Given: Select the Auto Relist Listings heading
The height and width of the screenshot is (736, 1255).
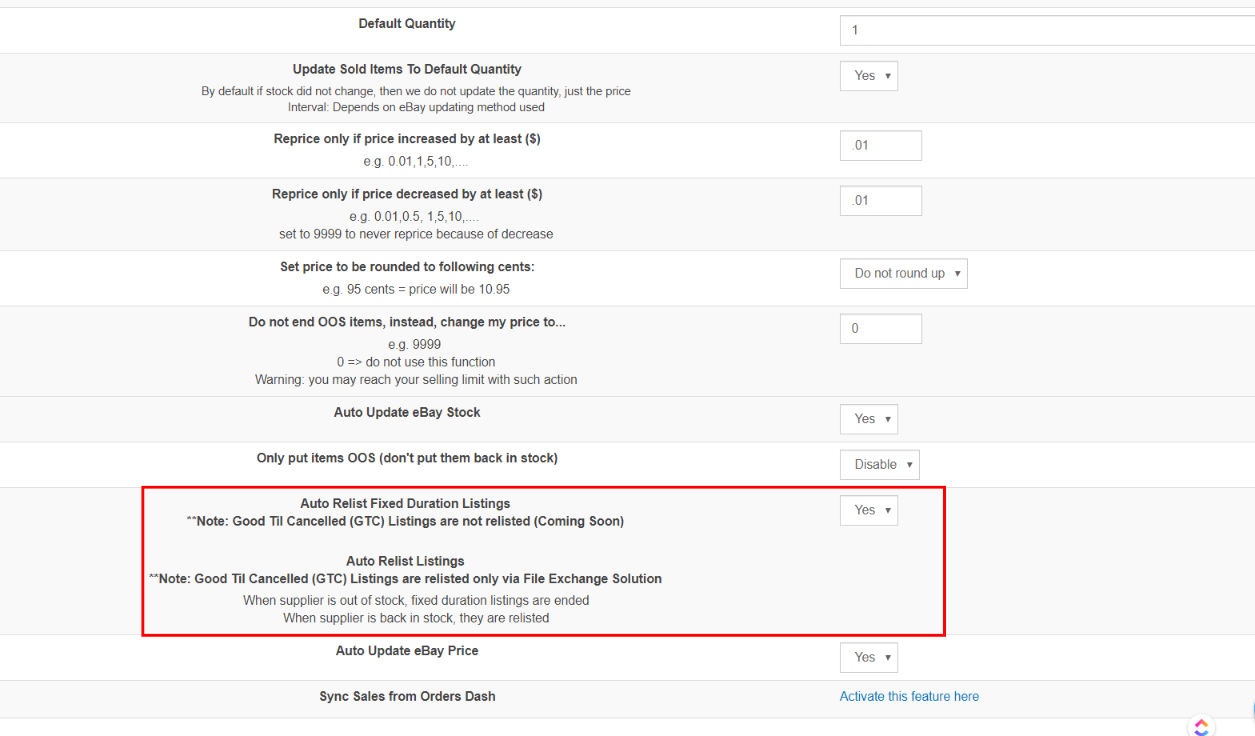Looking at the screenshot, I should [x=405, y=561].
